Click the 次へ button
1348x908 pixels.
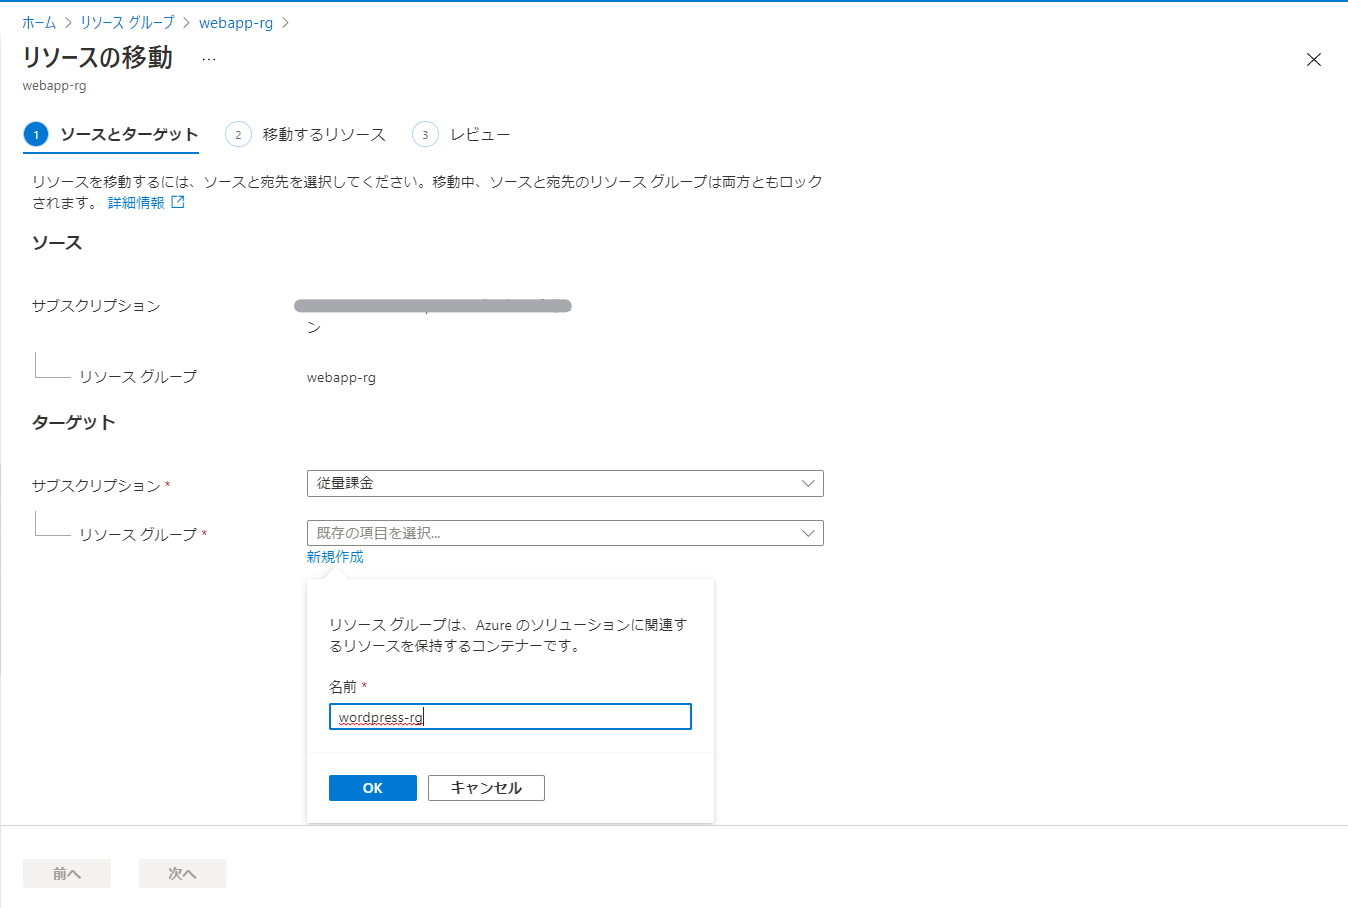pos(182,873)
